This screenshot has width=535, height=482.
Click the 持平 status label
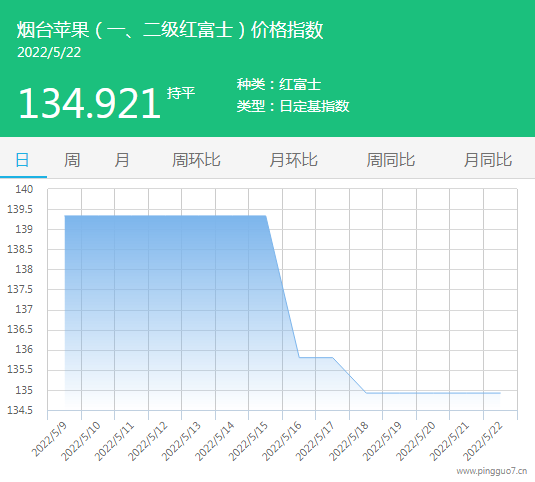point(181,93)
